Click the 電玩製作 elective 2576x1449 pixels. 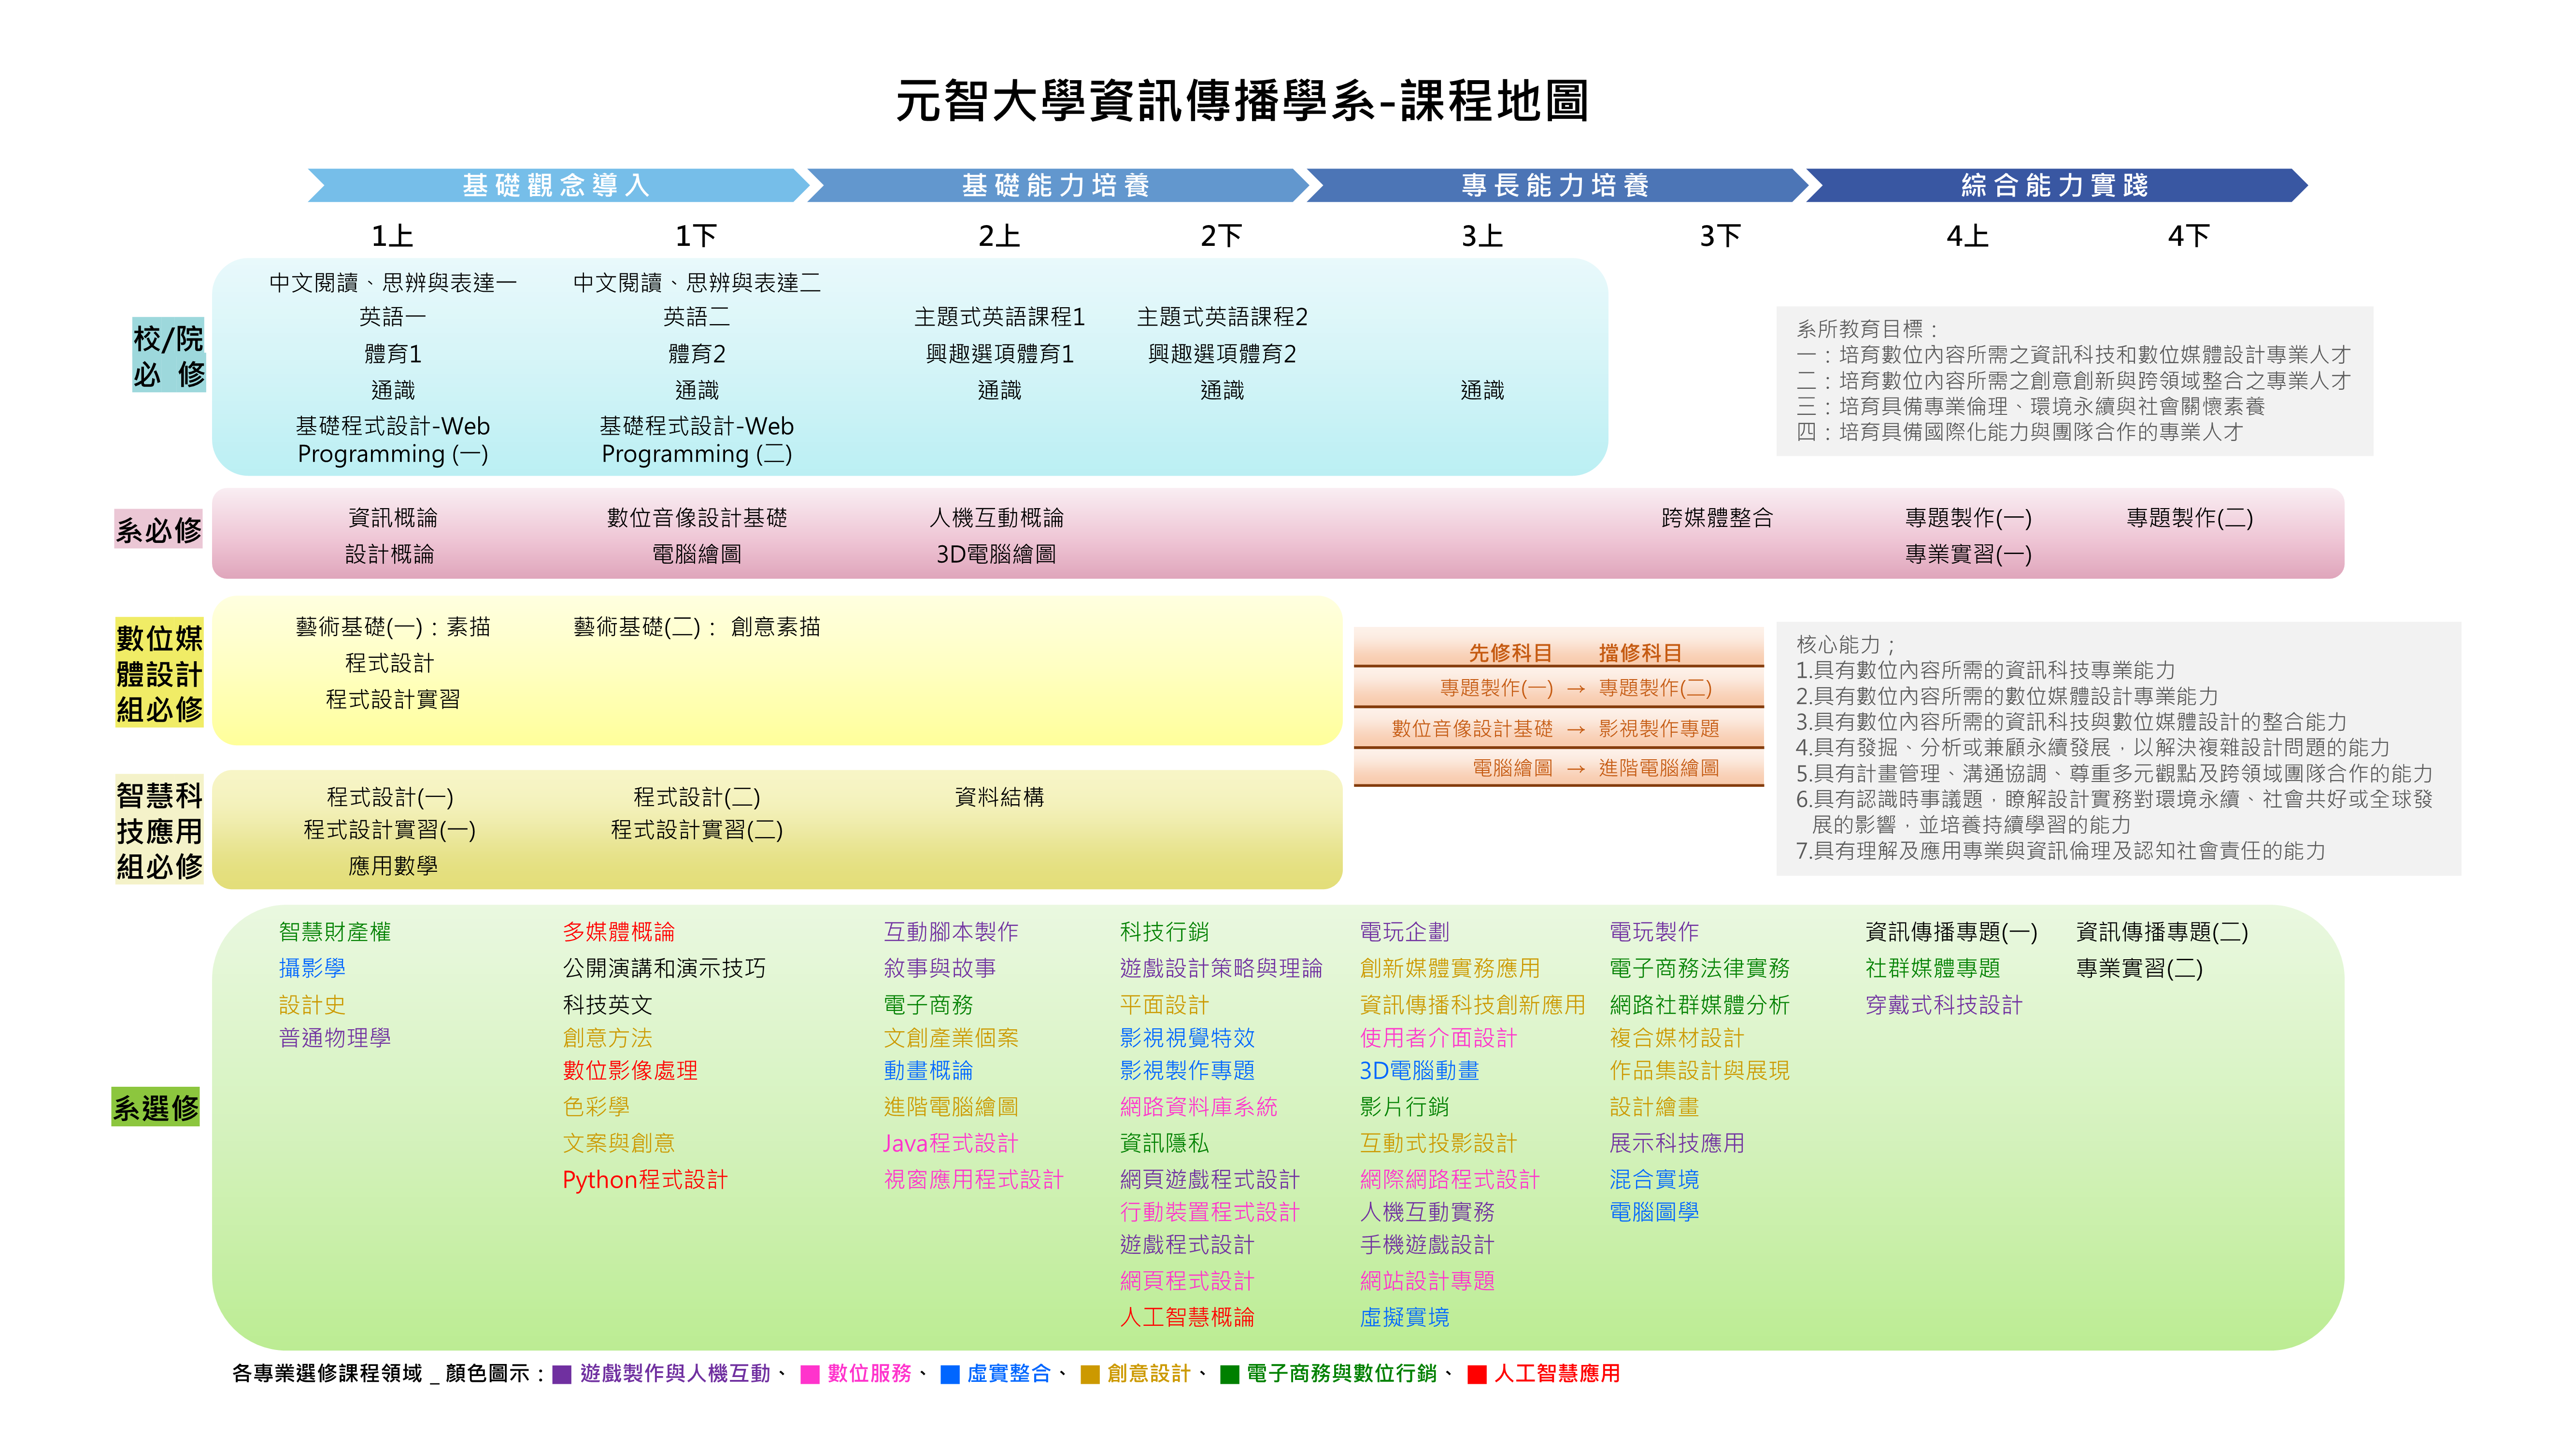(1654, 932)
